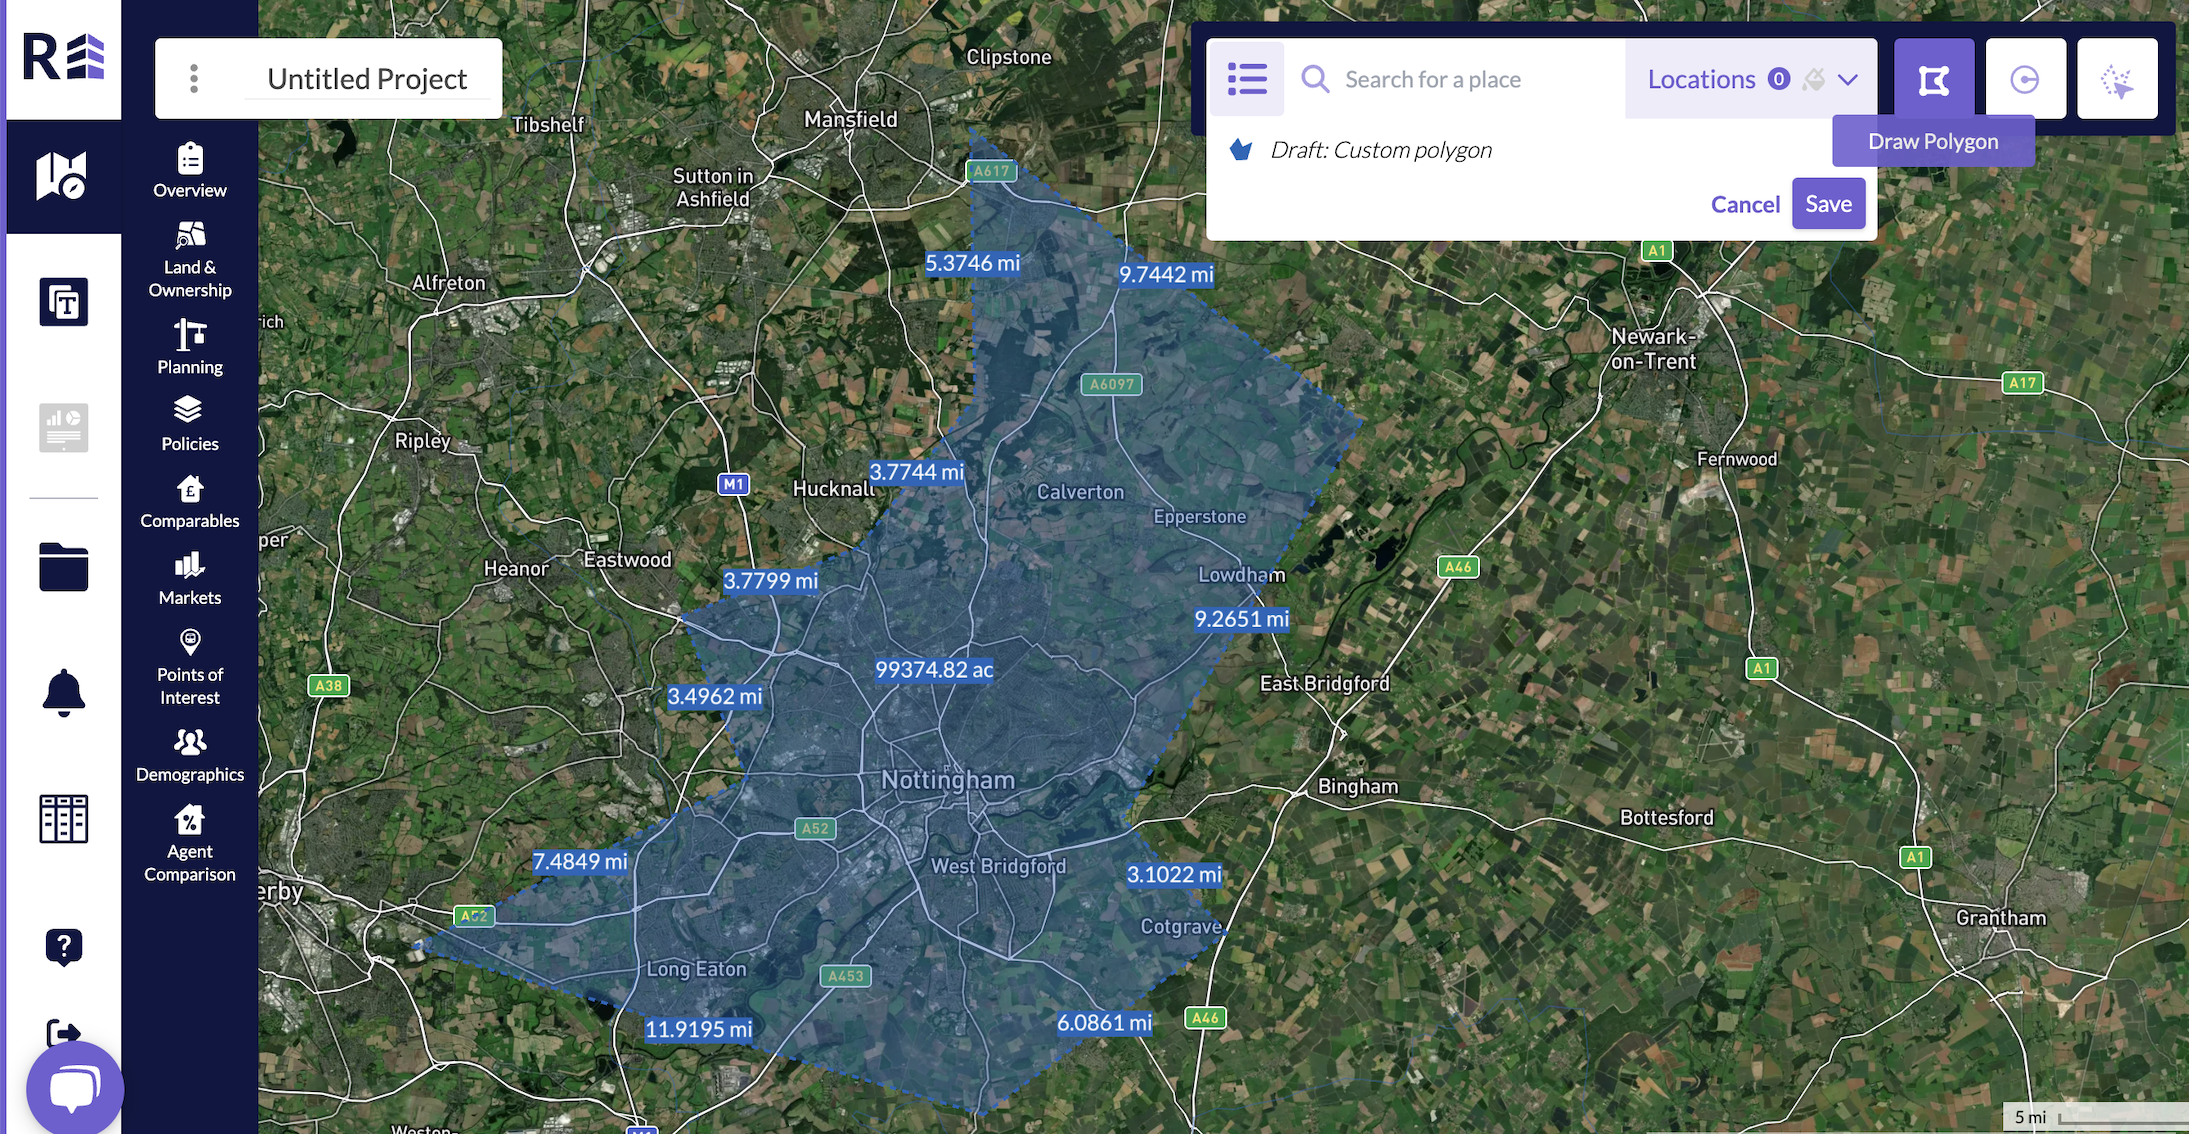This screenshot has width=2189, height=1134.
Task: Open the Agent Comparison tool
Action: click(x=190, y=844)
